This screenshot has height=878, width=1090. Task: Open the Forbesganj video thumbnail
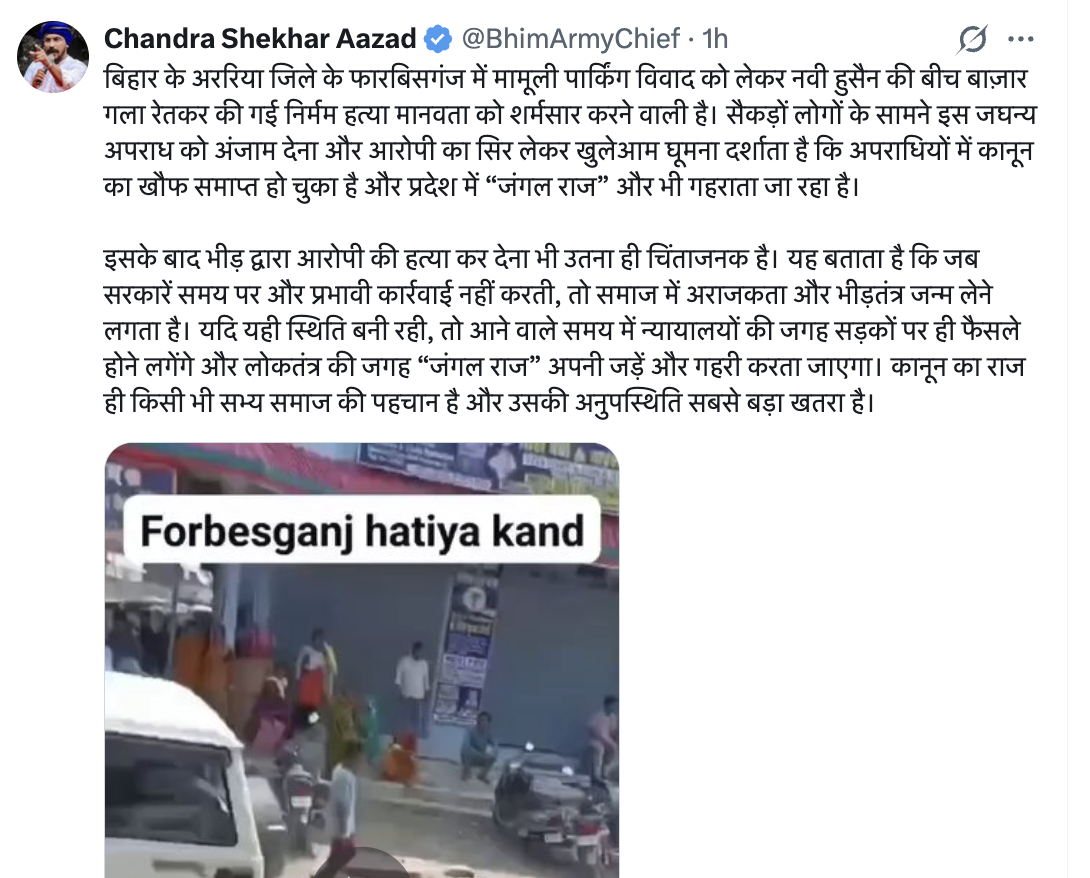coord(361,660)
